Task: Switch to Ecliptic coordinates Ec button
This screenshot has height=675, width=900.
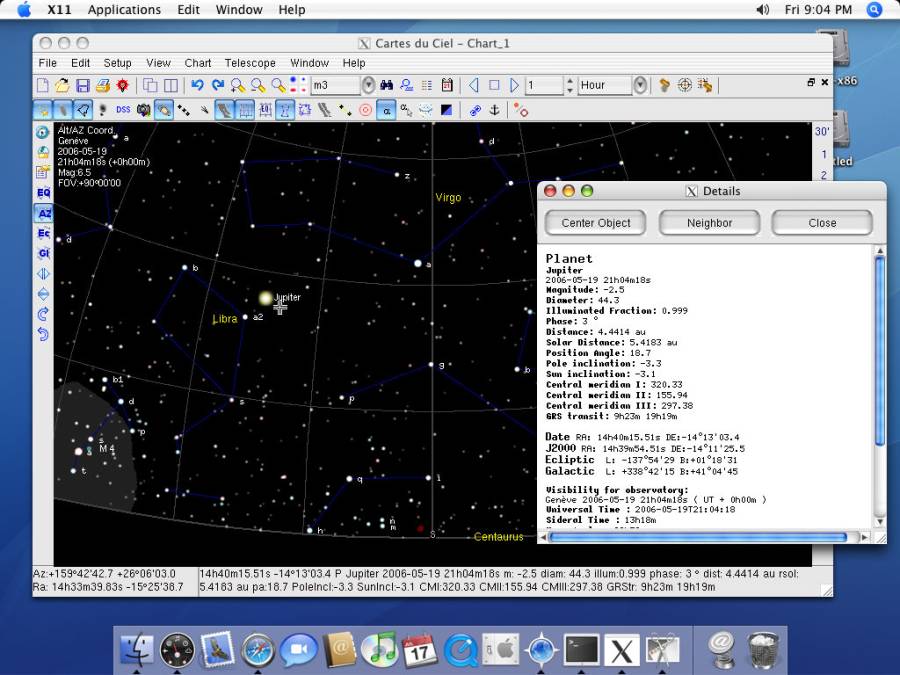Action: [x=44, y=233]
